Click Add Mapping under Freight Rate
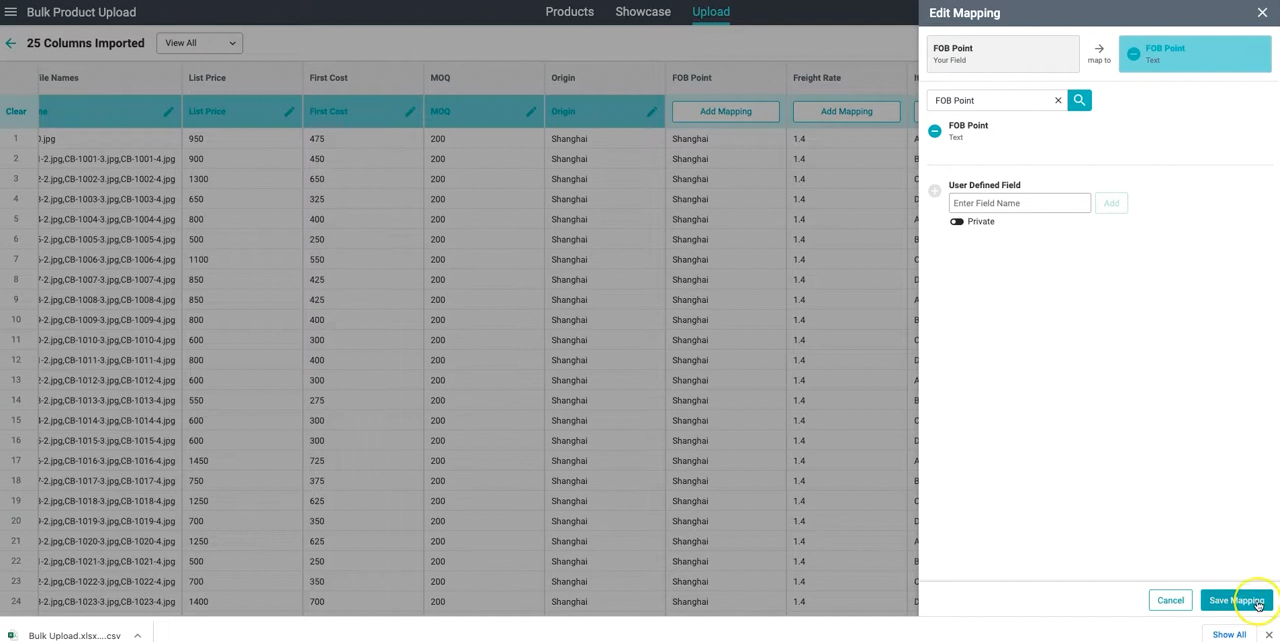1280x642 pixels. pyautogui.click(x=846, y=111)
